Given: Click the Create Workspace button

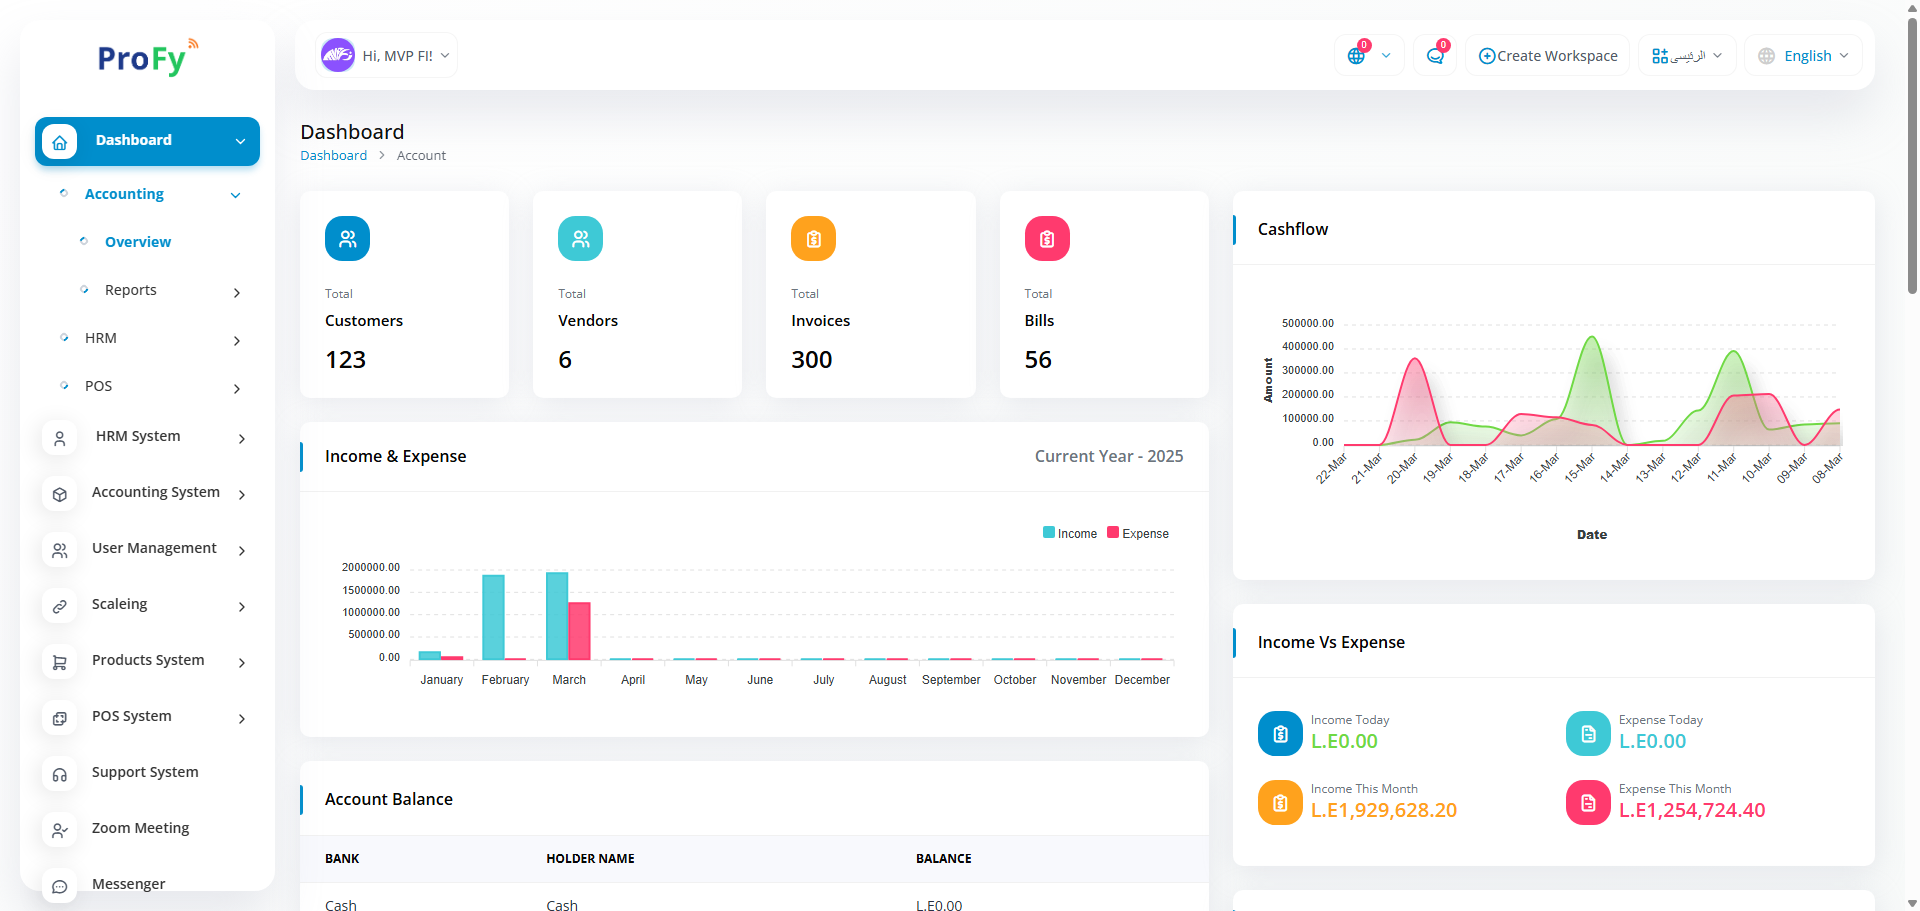Looking at the screenshot, I should click(x=1548, y=56).
